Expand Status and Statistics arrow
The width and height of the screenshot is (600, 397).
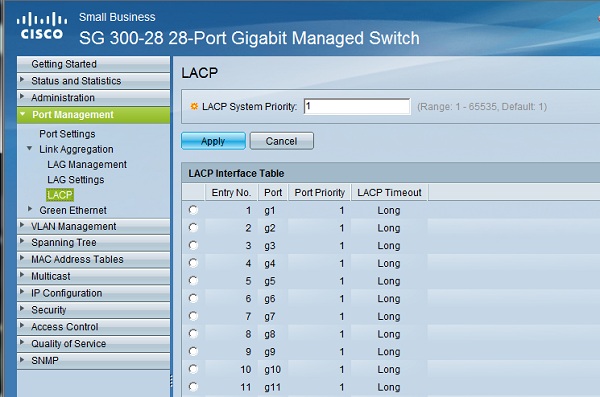[22, 80]
